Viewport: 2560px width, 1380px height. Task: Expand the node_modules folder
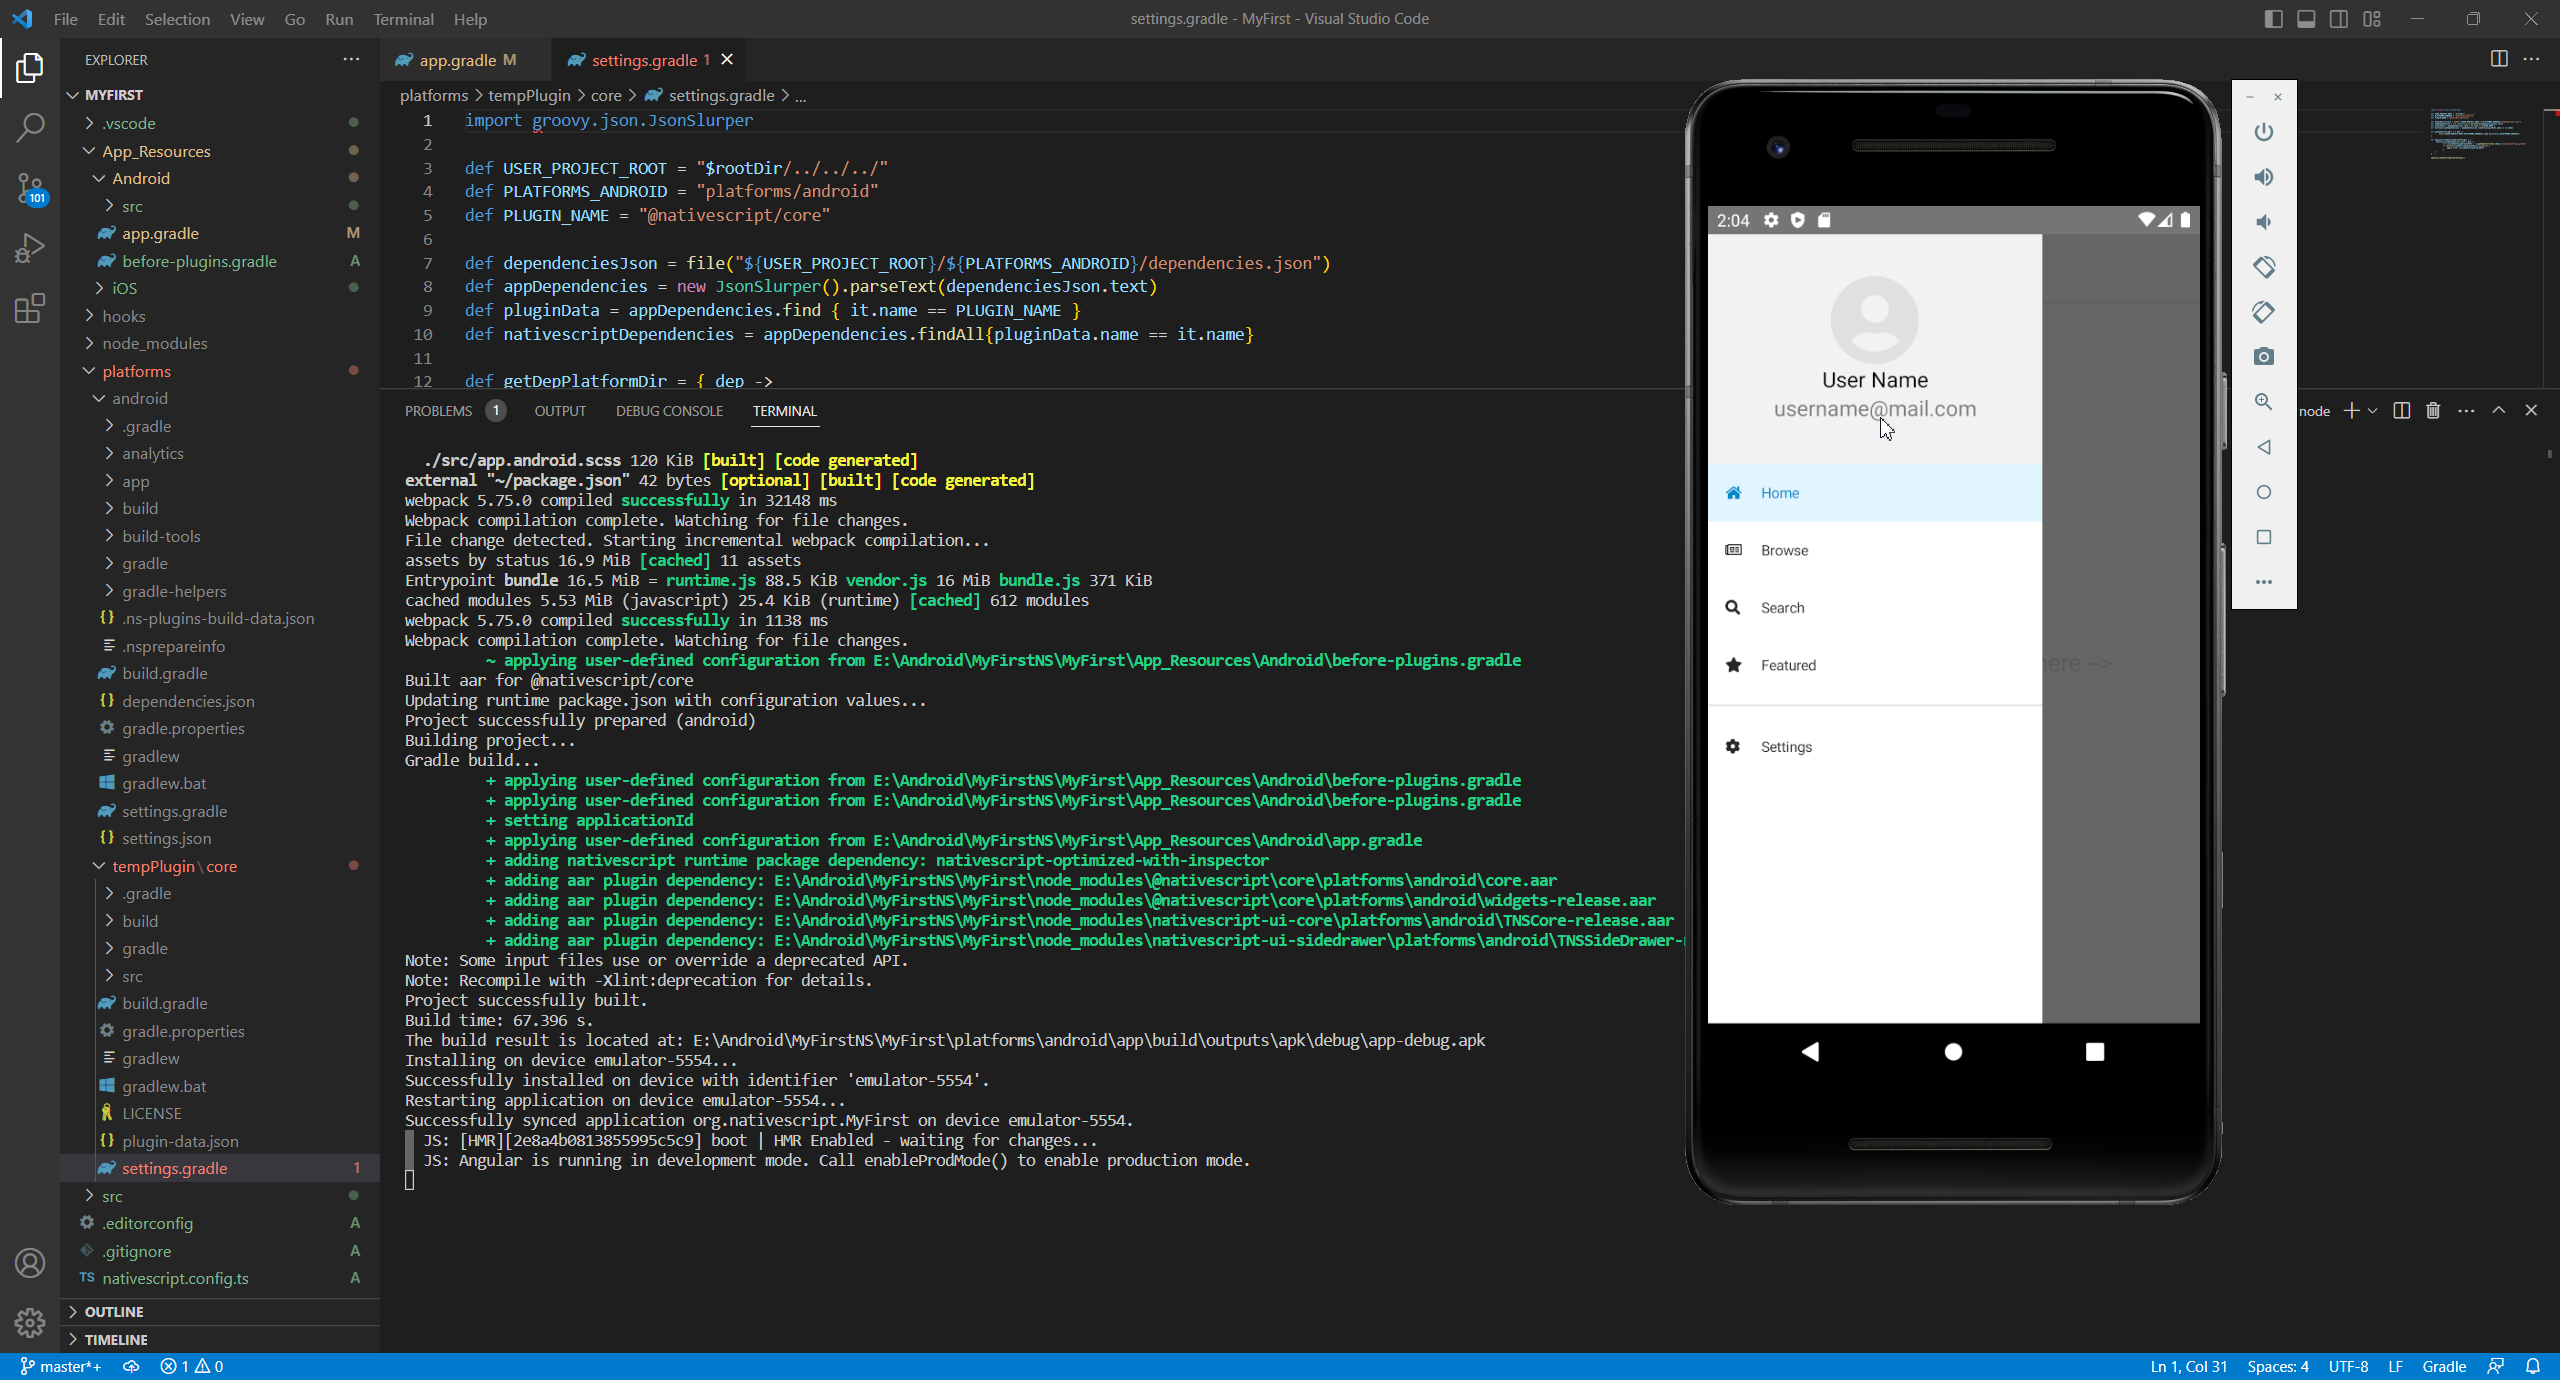pyautogui.click(x=154, y=343)
